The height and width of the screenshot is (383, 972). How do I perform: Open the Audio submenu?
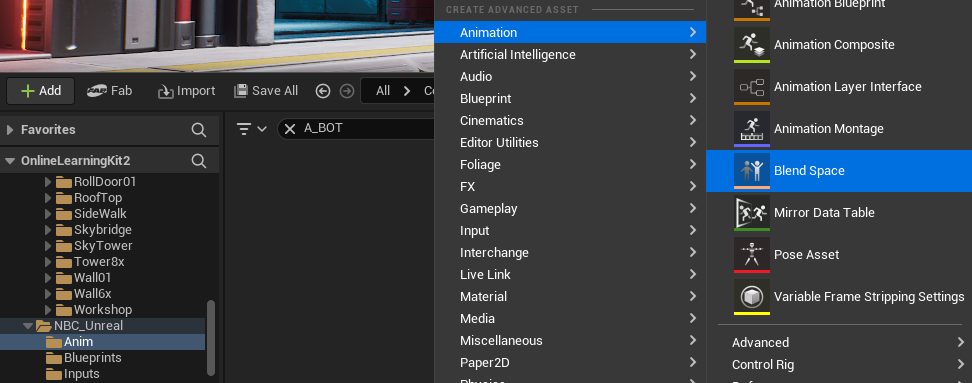coord(570,76)
